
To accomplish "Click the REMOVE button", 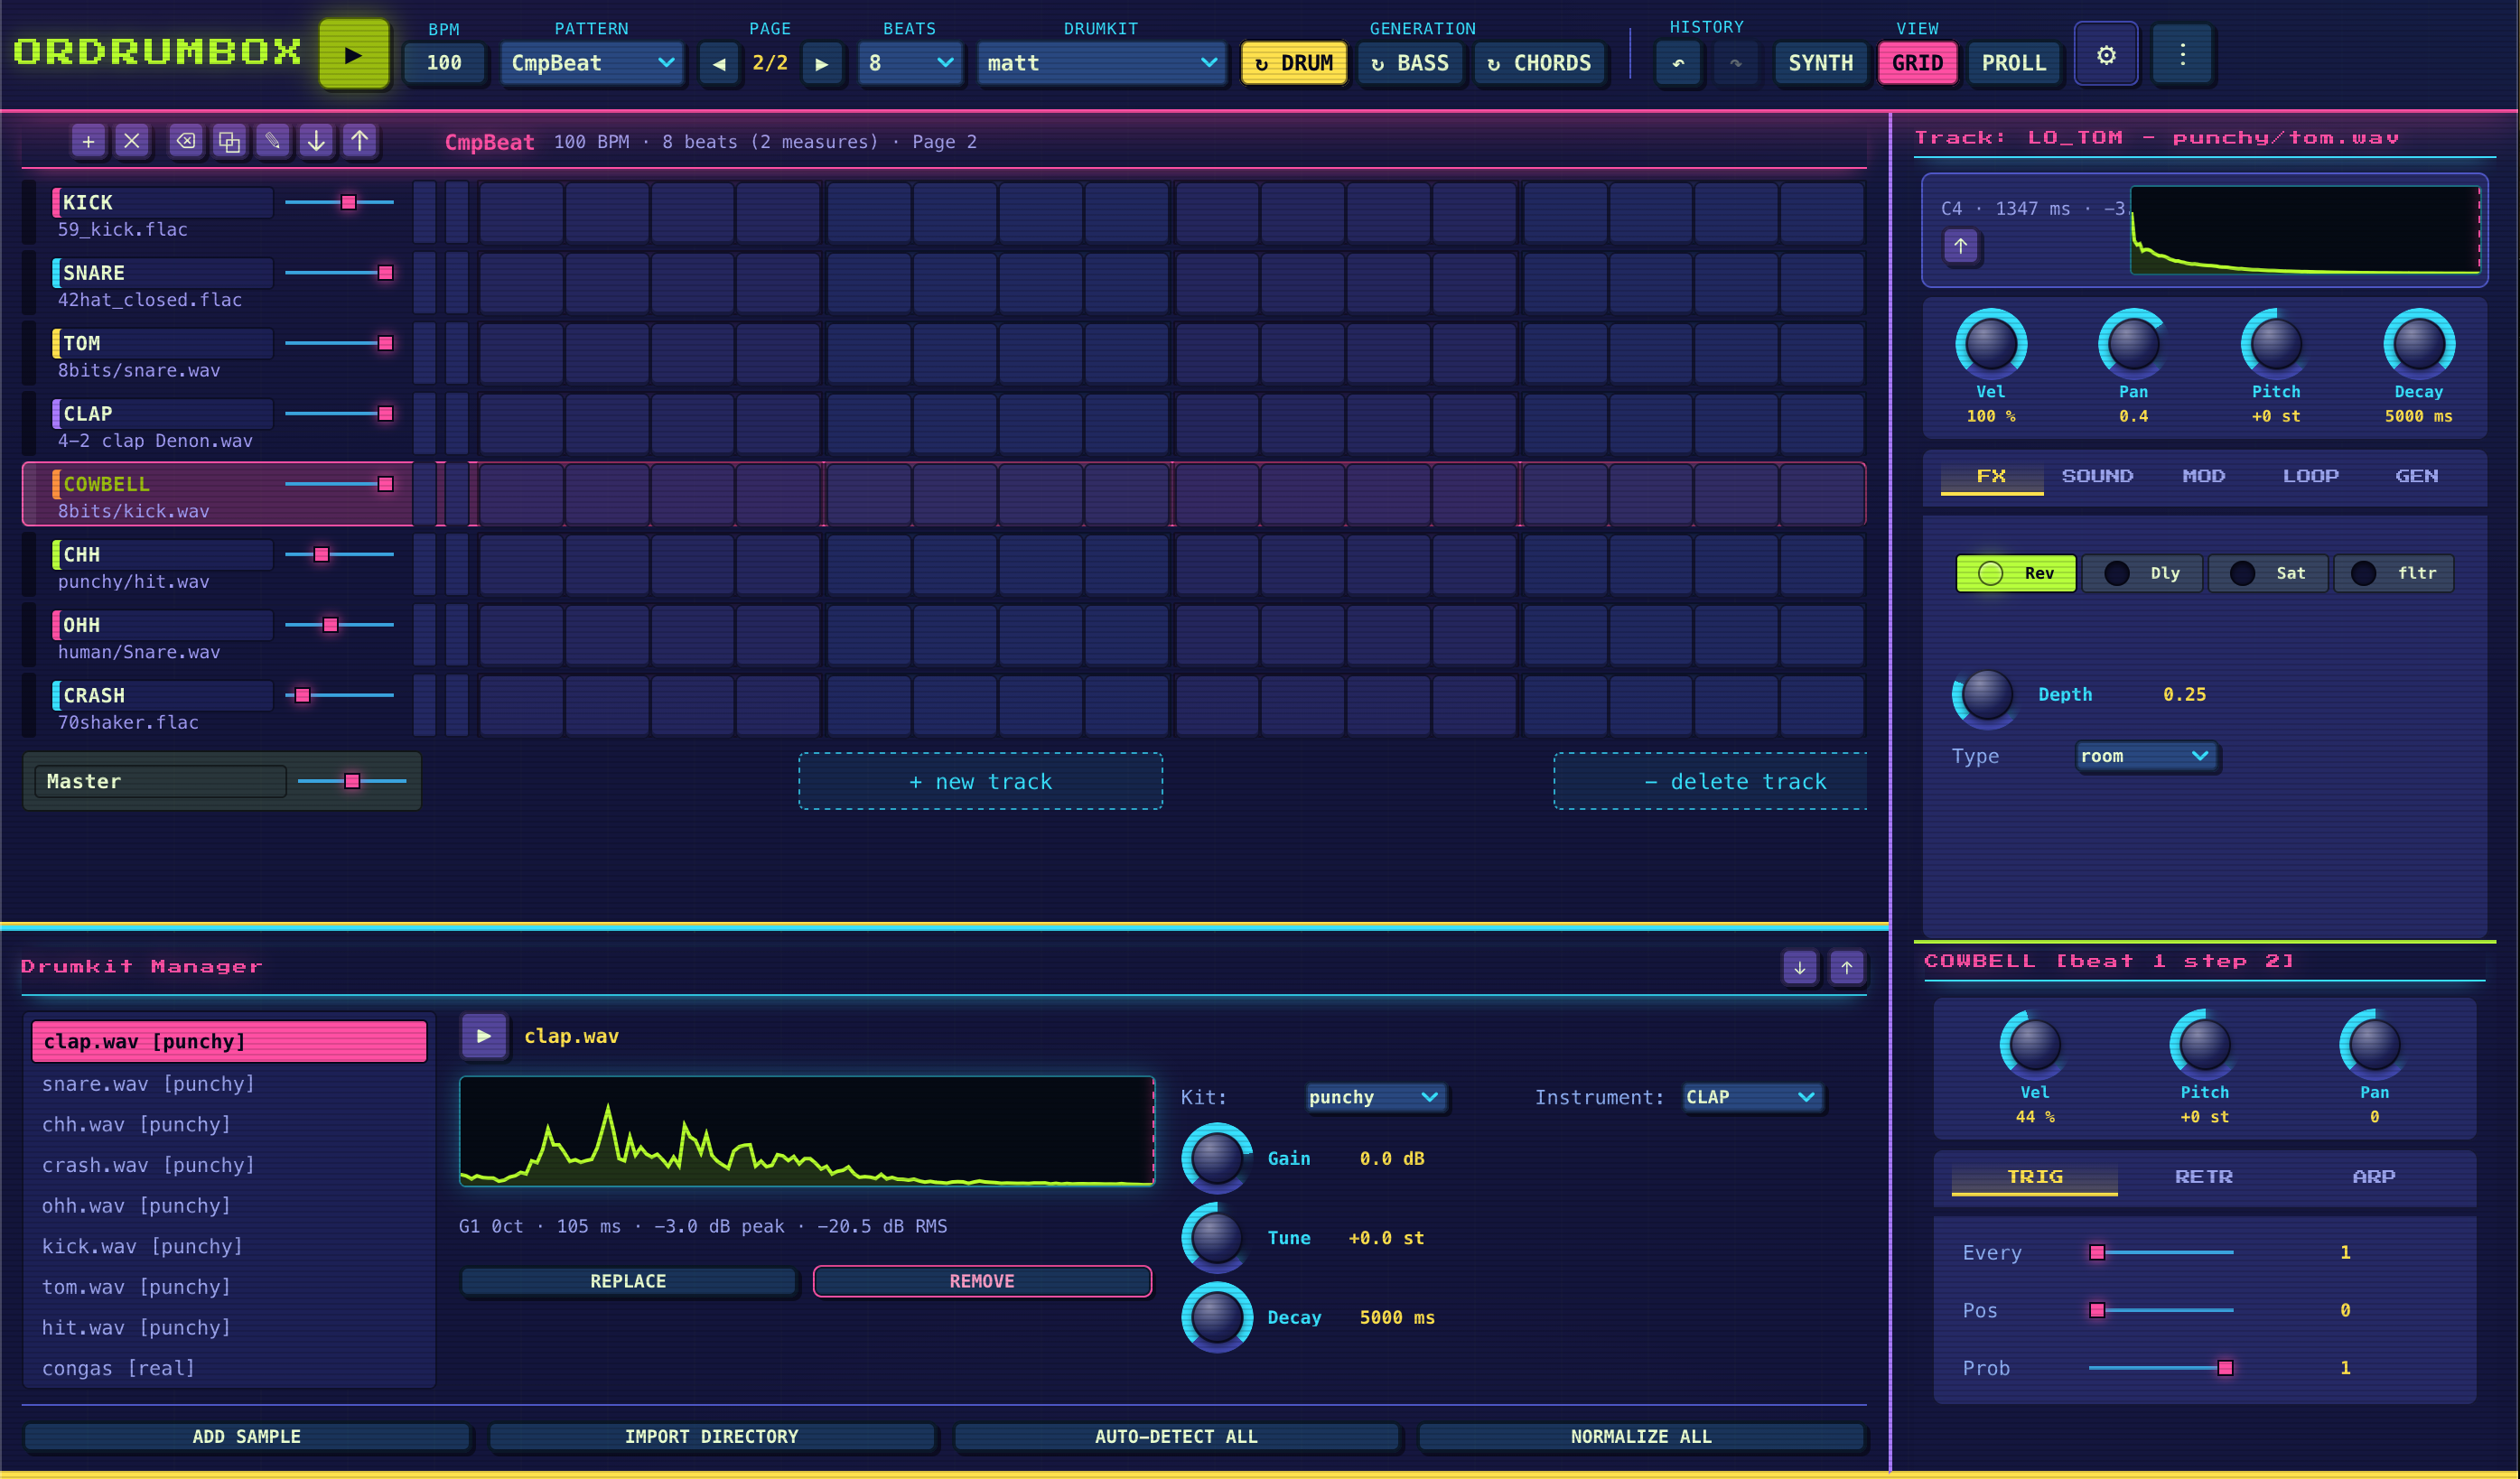I will point(982,1281).
